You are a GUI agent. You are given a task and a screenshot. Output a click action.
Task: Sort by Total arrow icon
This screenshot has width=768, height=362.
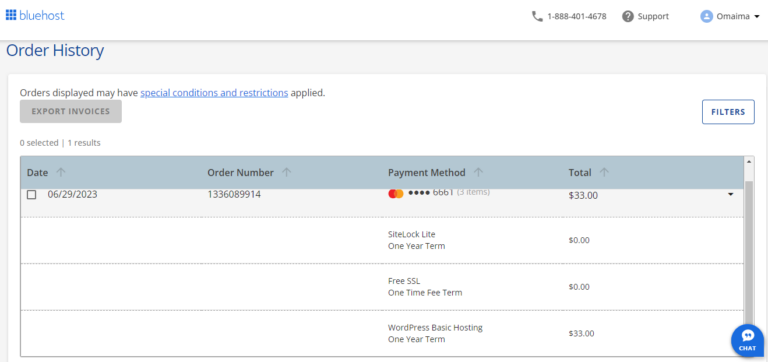(x=604, y=172)
